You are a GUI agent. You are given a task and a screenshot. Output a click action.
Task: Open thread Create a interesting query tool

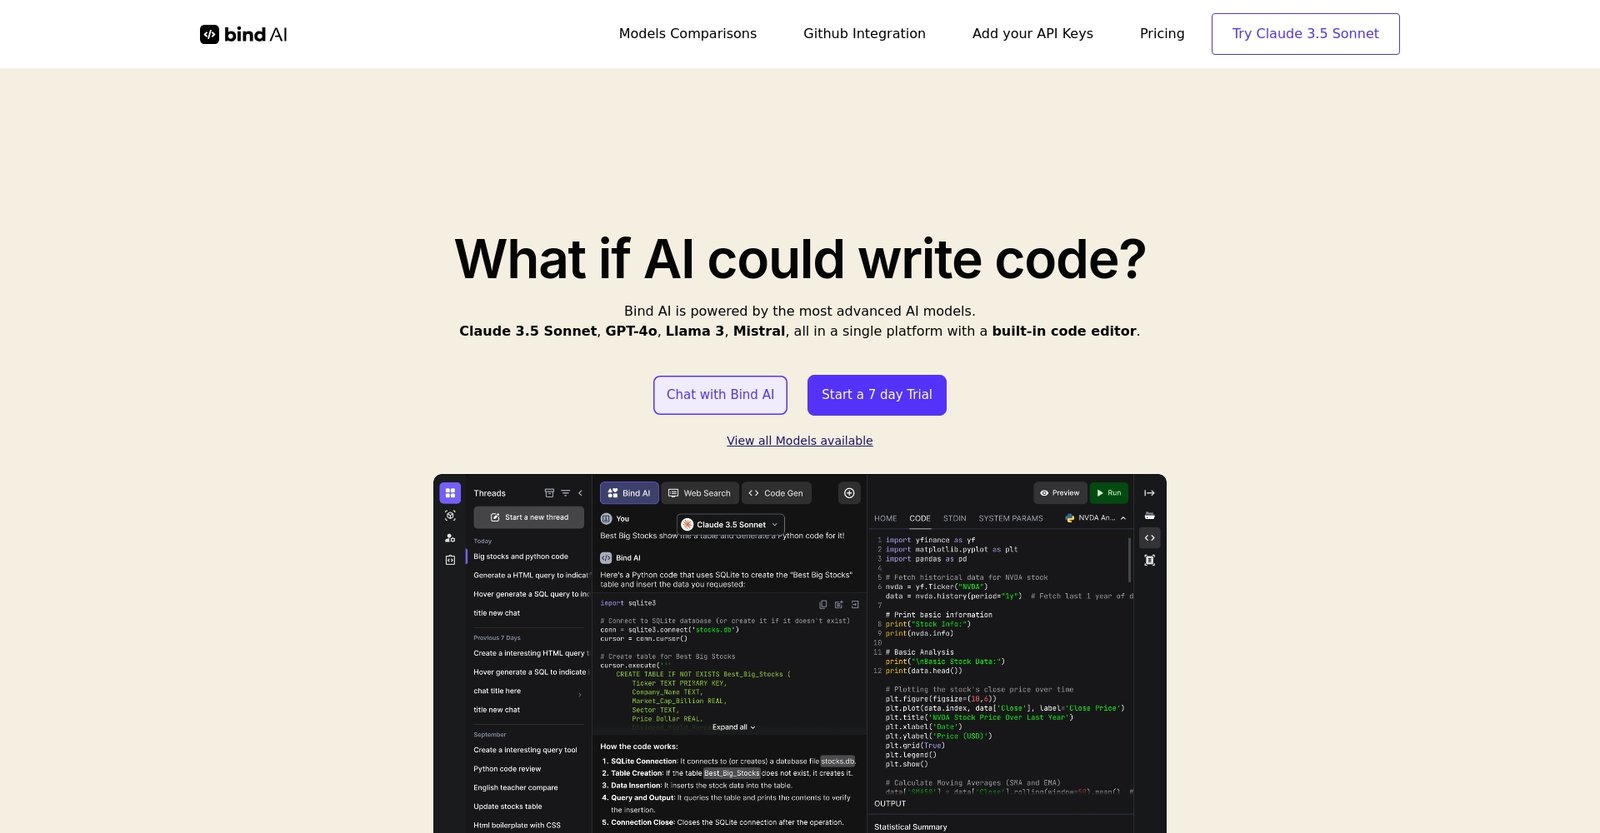[525, 750]
